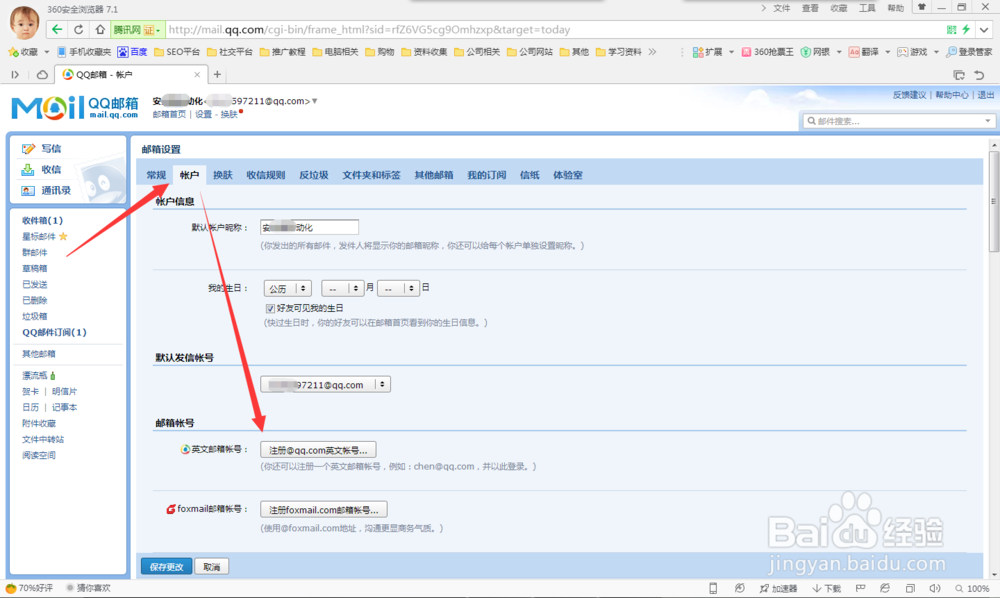
Task: Open the 文件 browser menu
Action: (781, 8)
